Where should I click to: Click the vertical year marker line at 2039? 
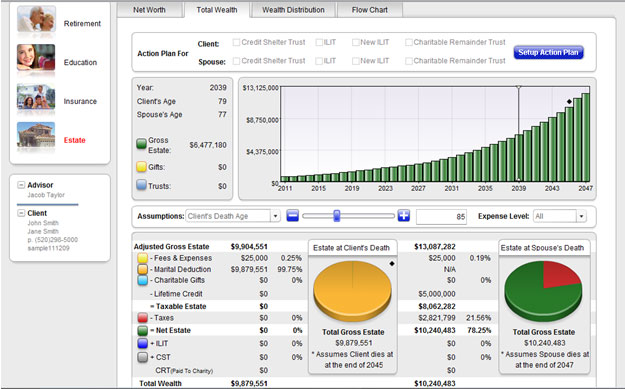pos(518,133)
